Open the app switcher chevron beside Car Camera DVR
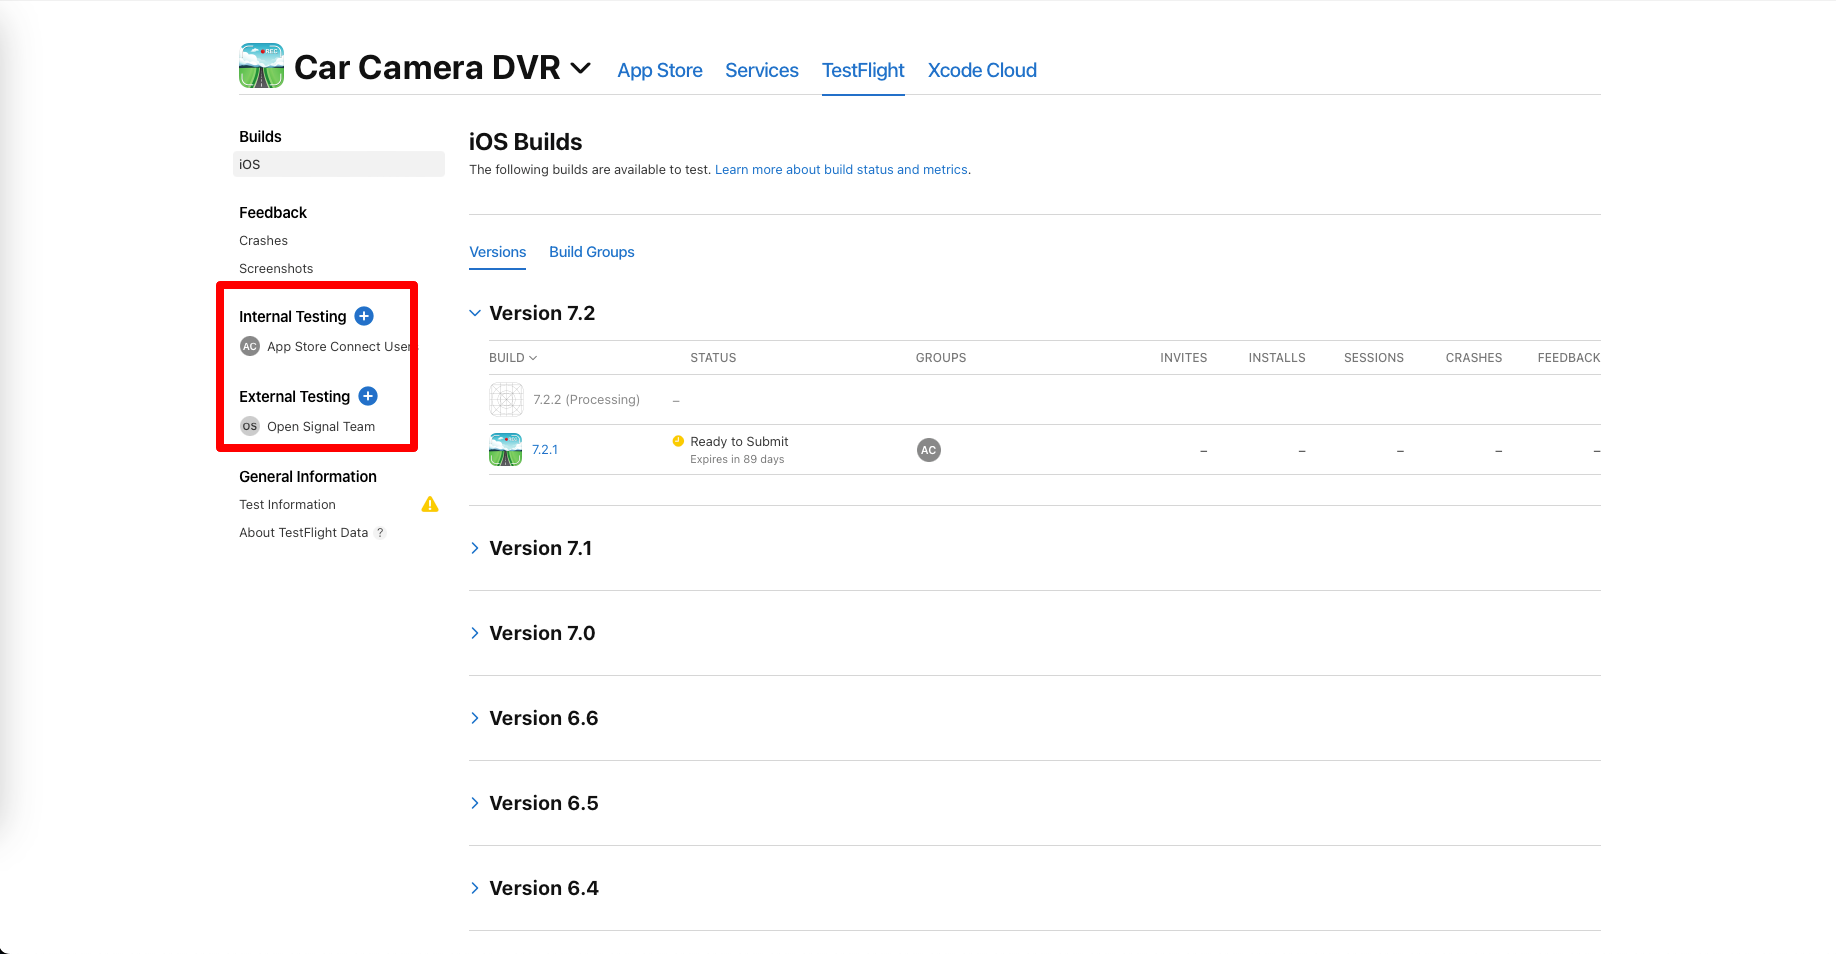Viewport: 1836px width, 954px height. [x=581, y=68]
